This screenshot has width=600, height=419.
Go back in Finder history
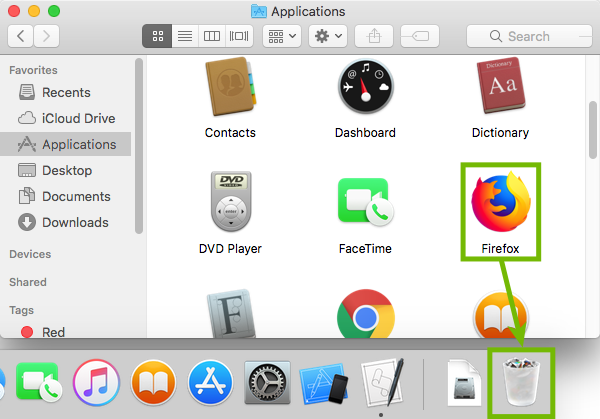pos(20,36)
